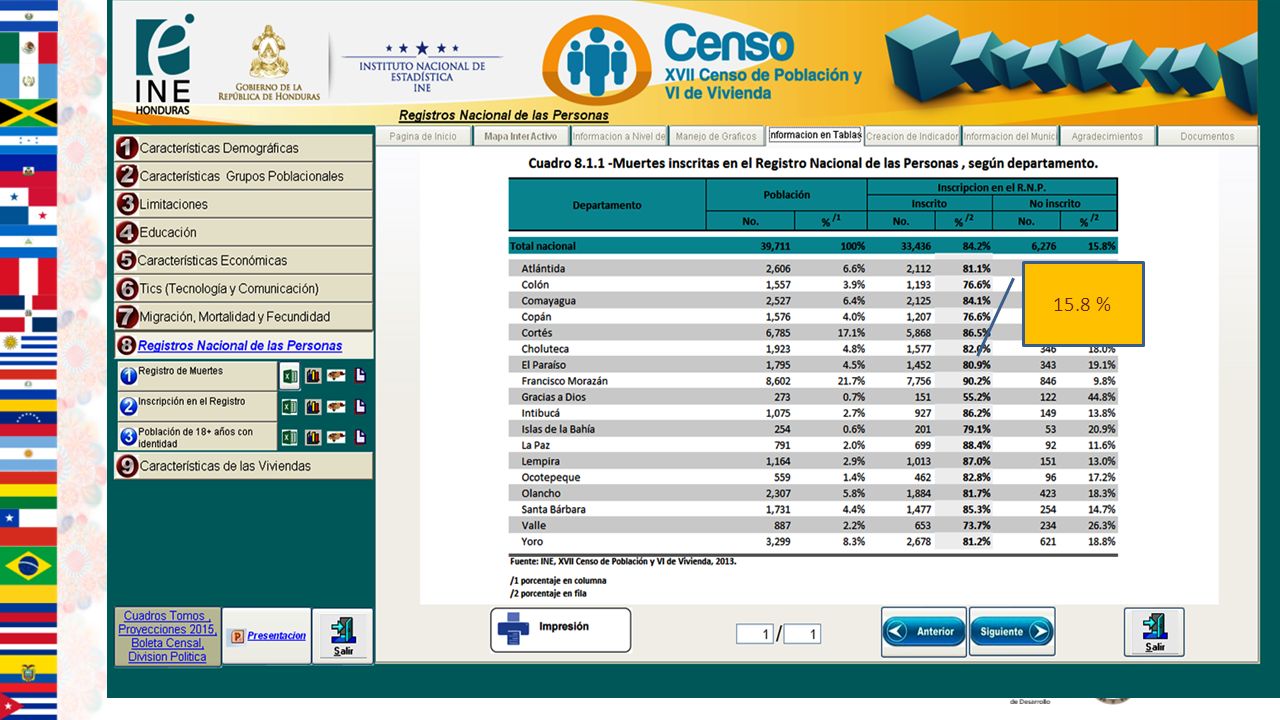Open Excel export for Inscripción en el Registro
The width and height of the screenshot is (1280, 720).
289,407
